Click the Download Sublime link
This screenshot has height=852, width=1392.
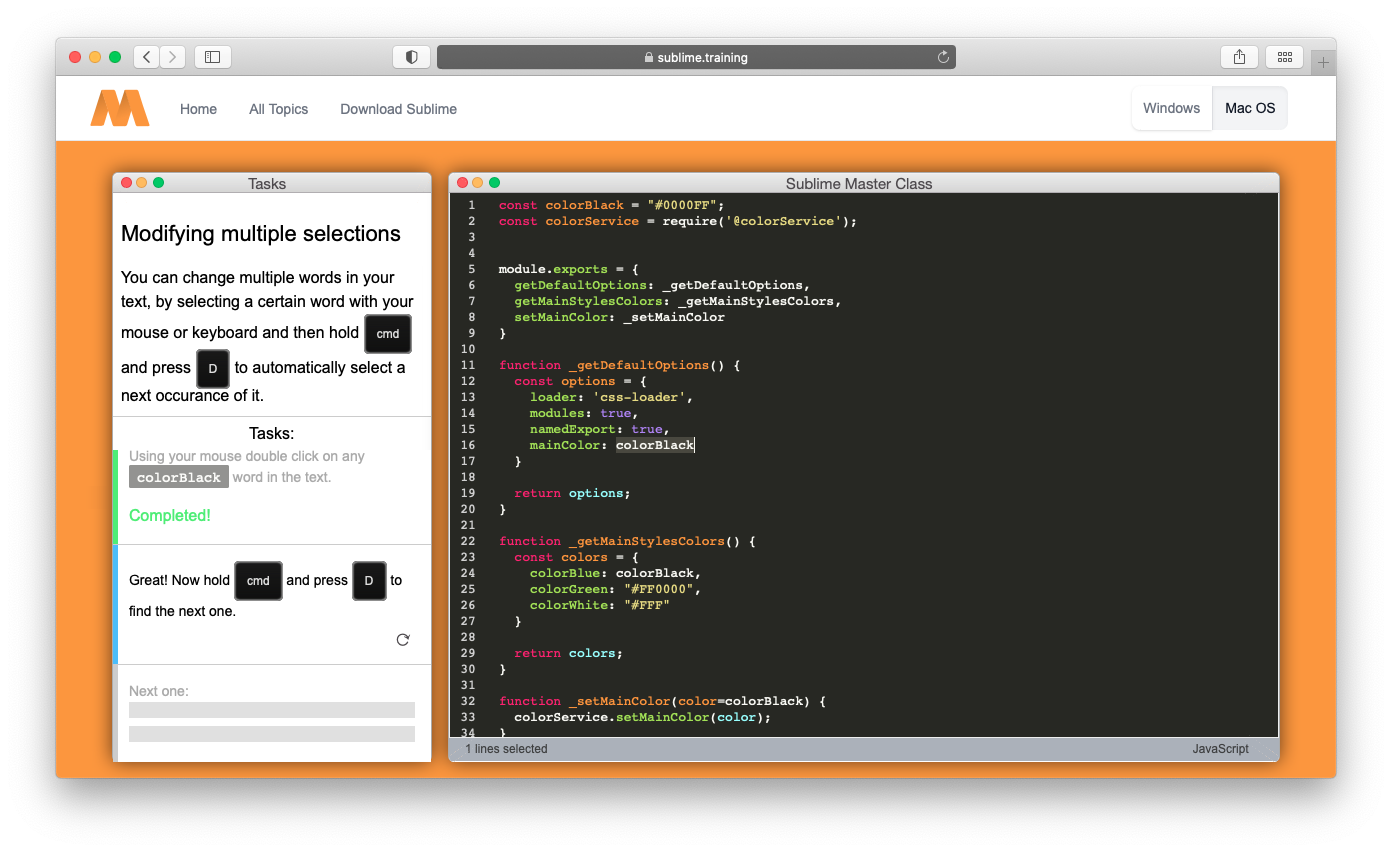398,109
